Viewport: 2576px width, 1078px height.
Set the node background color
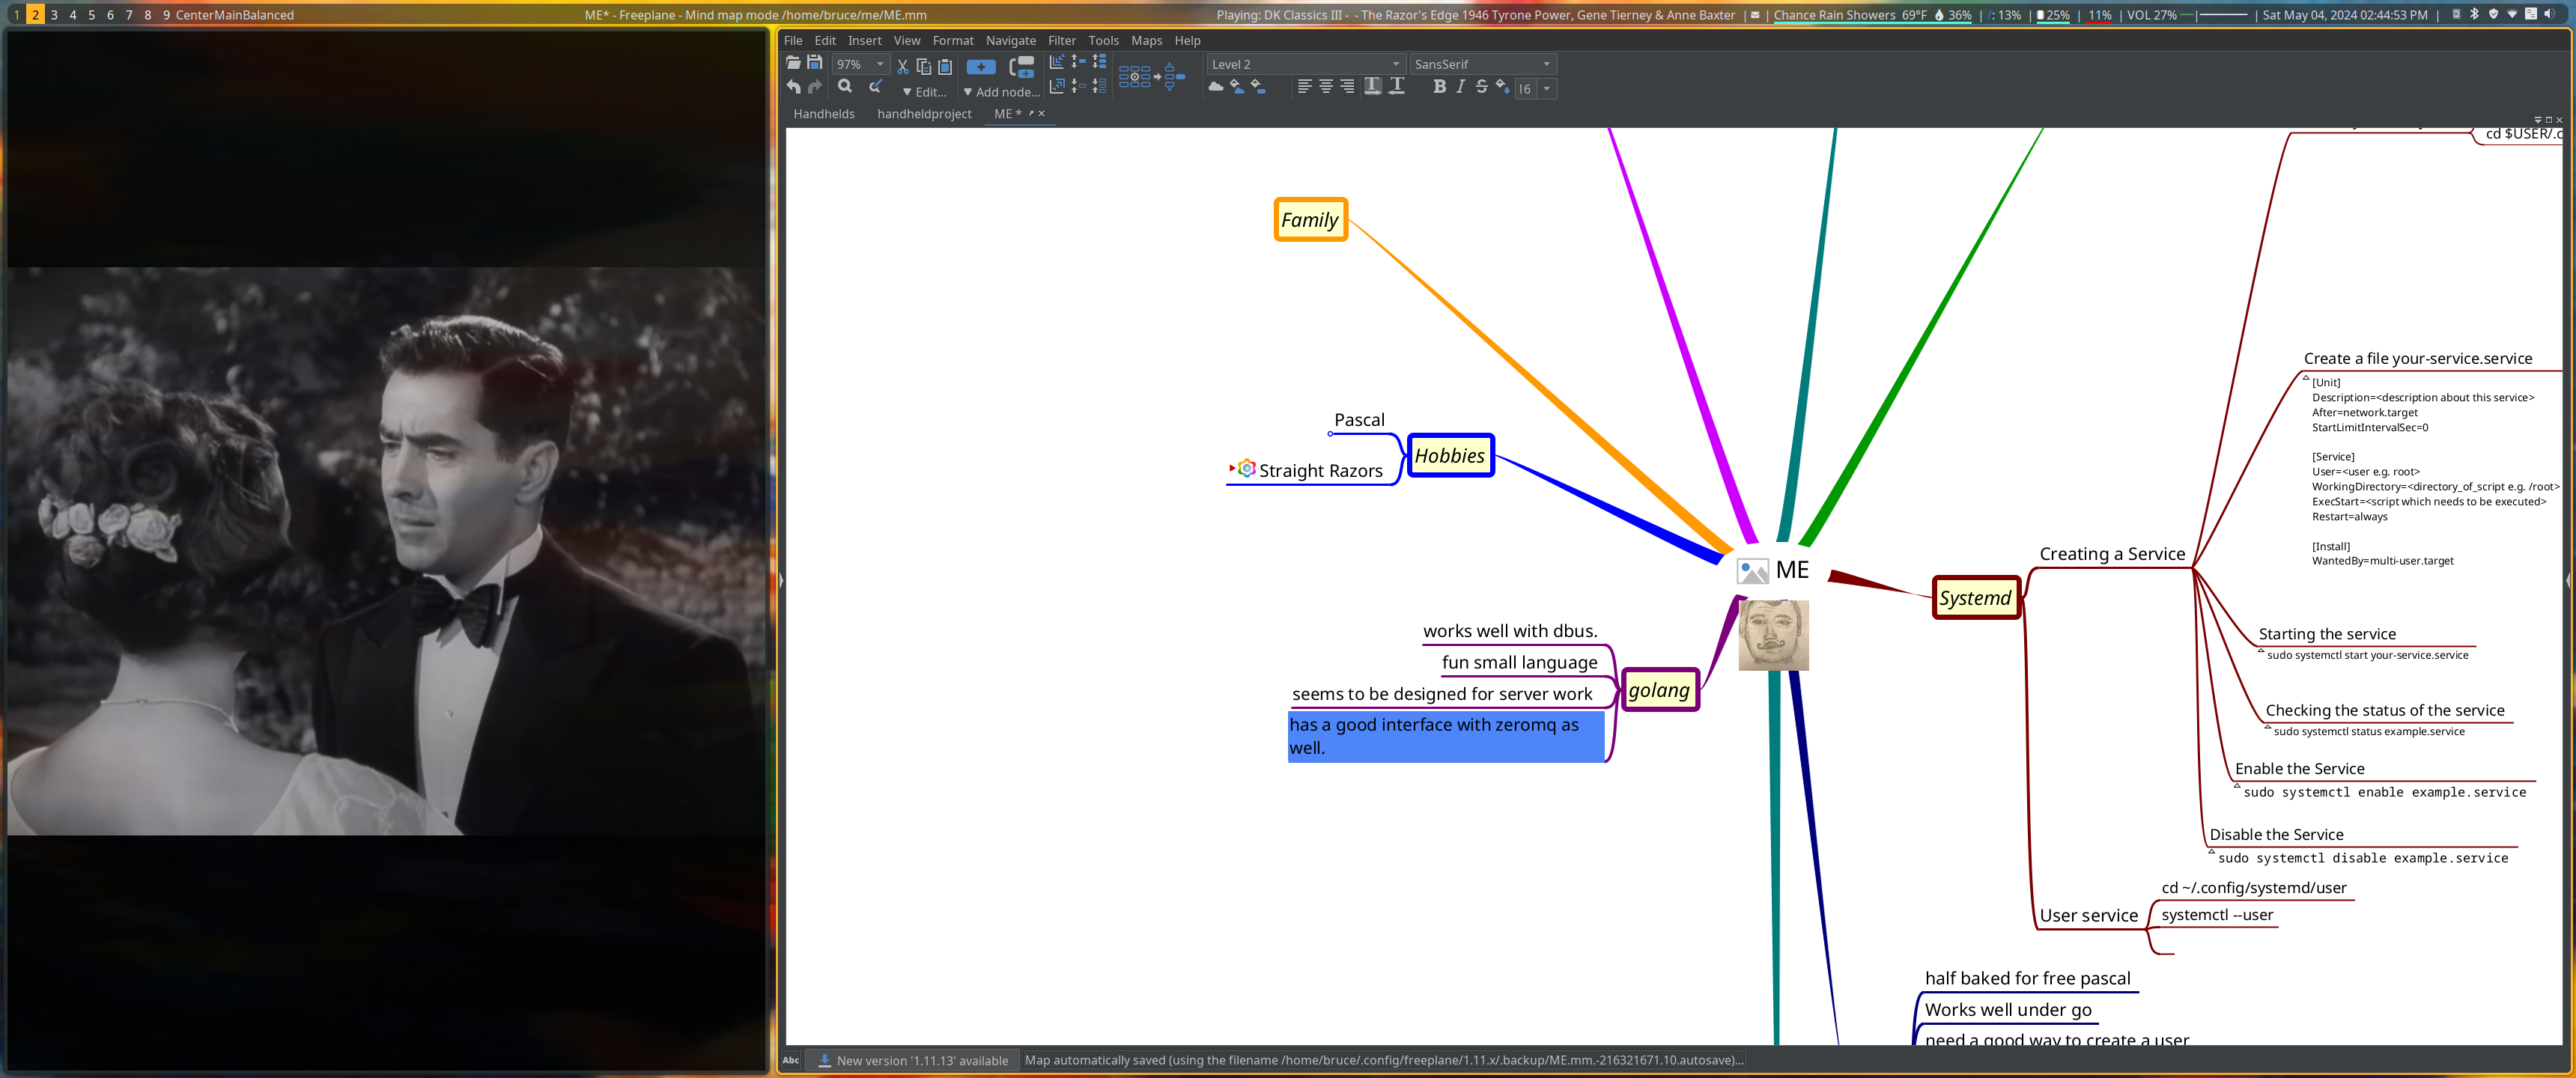pyautogui.click(x=1259, y=87)
